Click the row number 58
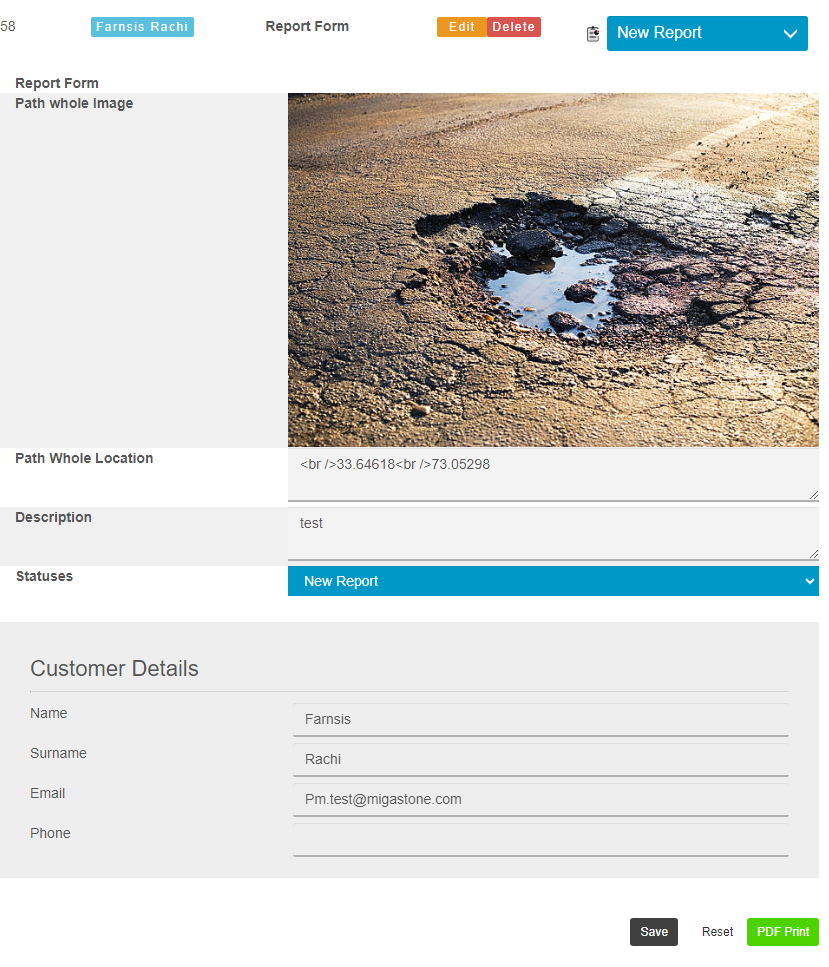 click(x=8, y=27)
